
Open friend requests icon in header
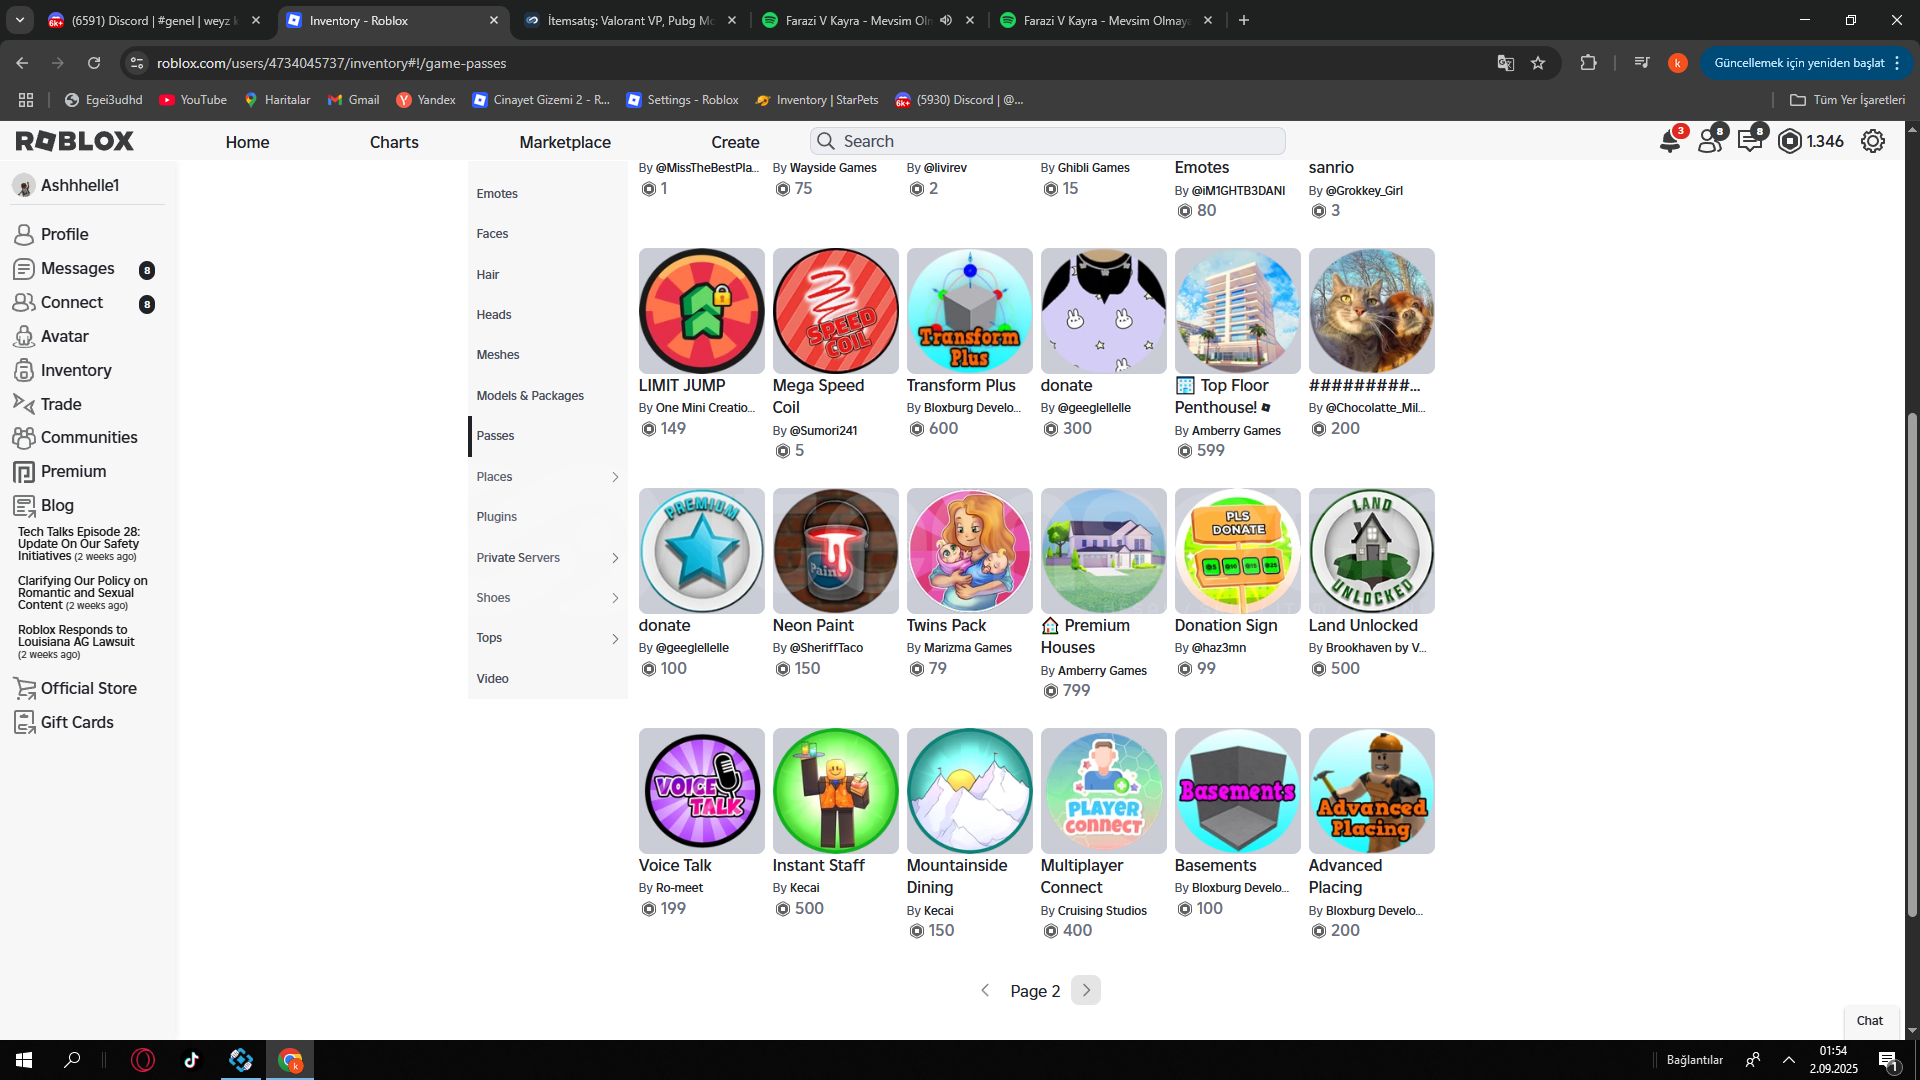pyautogui.click(x=1710, y=141)
